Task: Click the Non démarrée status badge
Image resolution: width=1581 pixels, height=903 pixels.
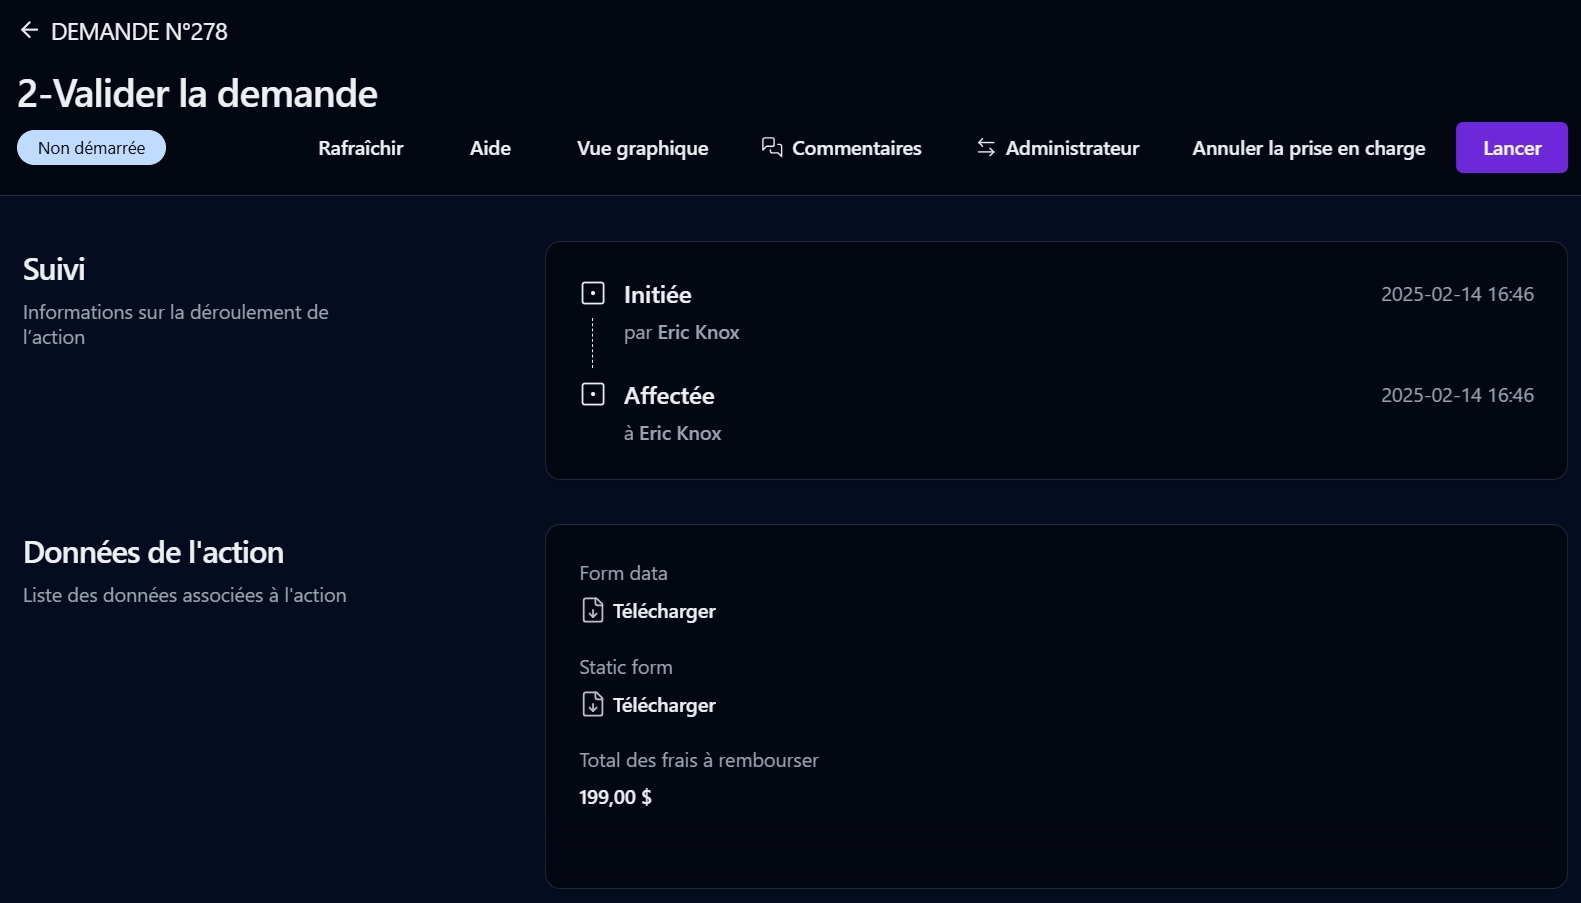Action: [x=91, y=148]
